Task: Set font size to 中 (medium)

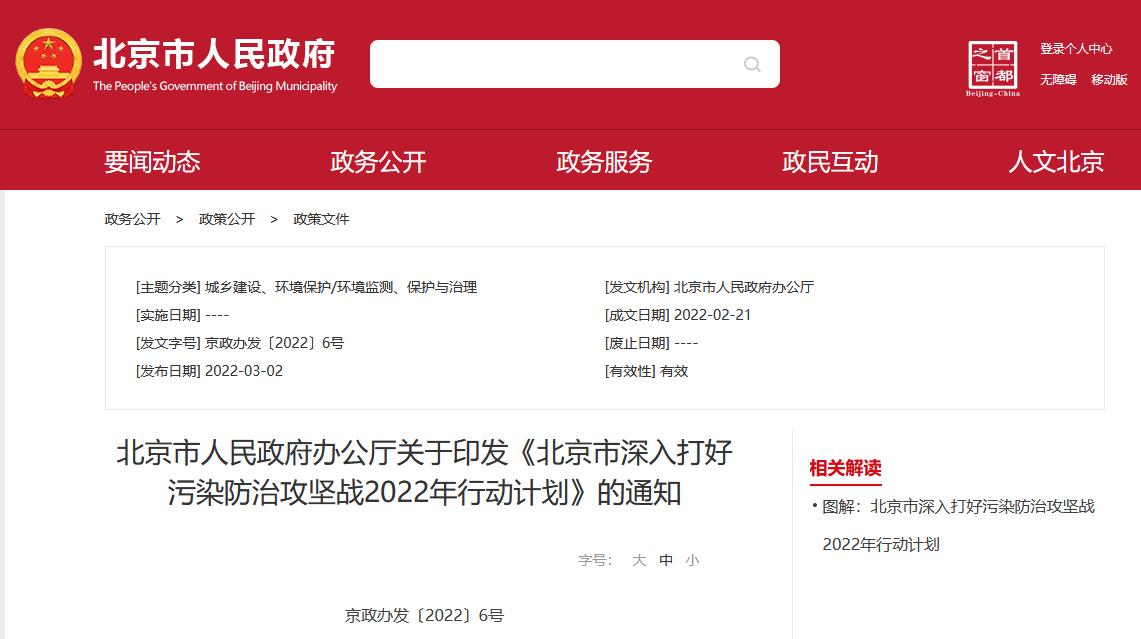Action: point(666,560)
